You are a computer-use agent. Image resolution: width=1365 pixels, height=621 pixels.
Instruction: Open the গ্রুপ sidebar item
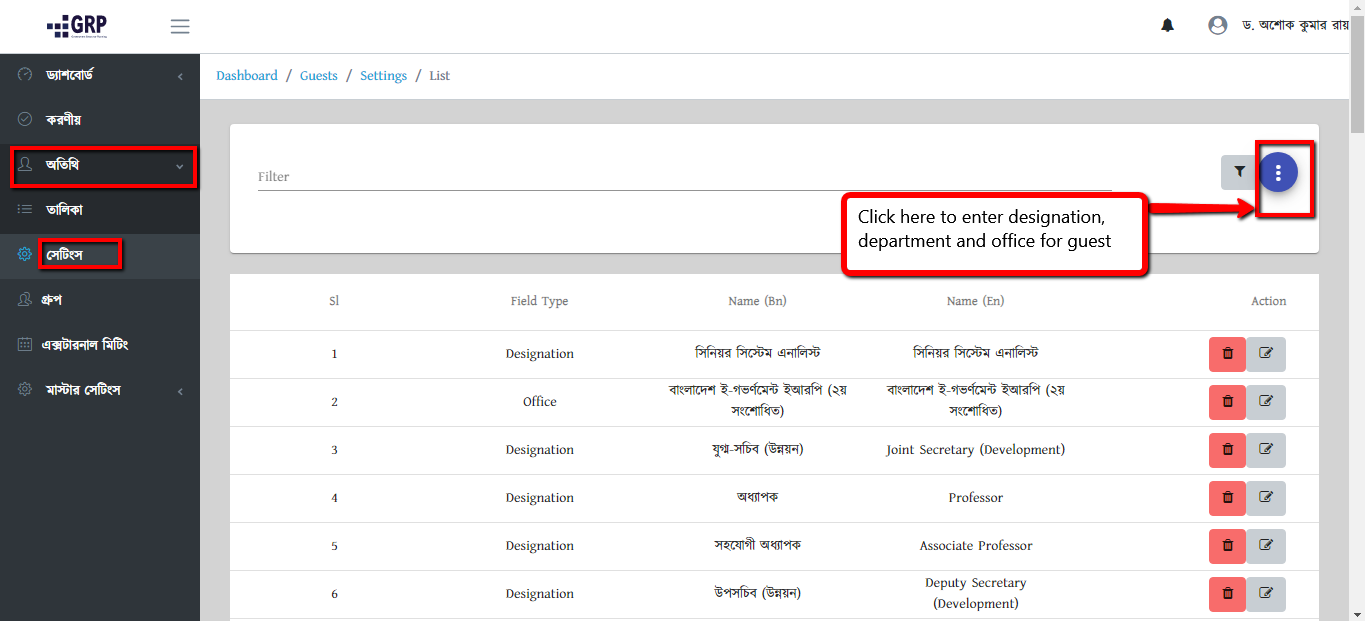(100, 300)
